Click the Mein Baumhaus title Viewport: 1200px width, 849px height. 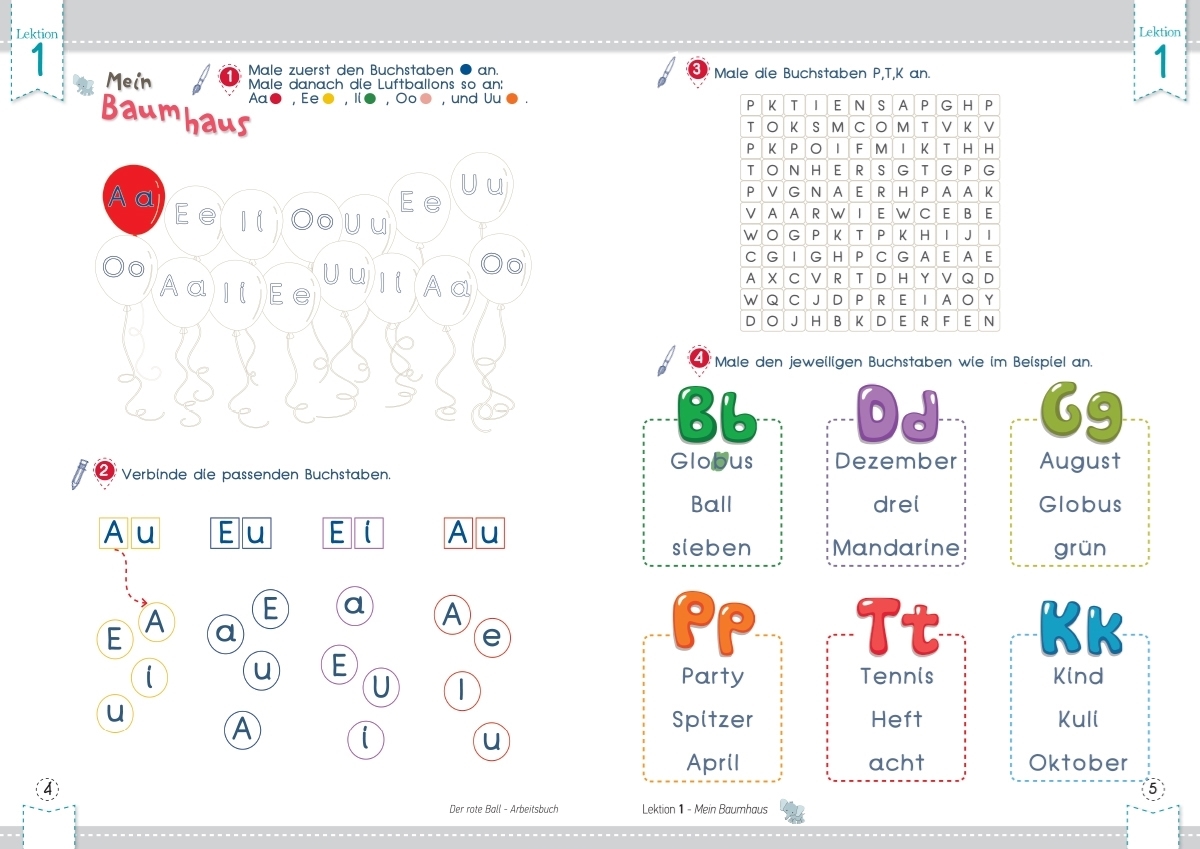pyautogui.click(x=176, y=104)
